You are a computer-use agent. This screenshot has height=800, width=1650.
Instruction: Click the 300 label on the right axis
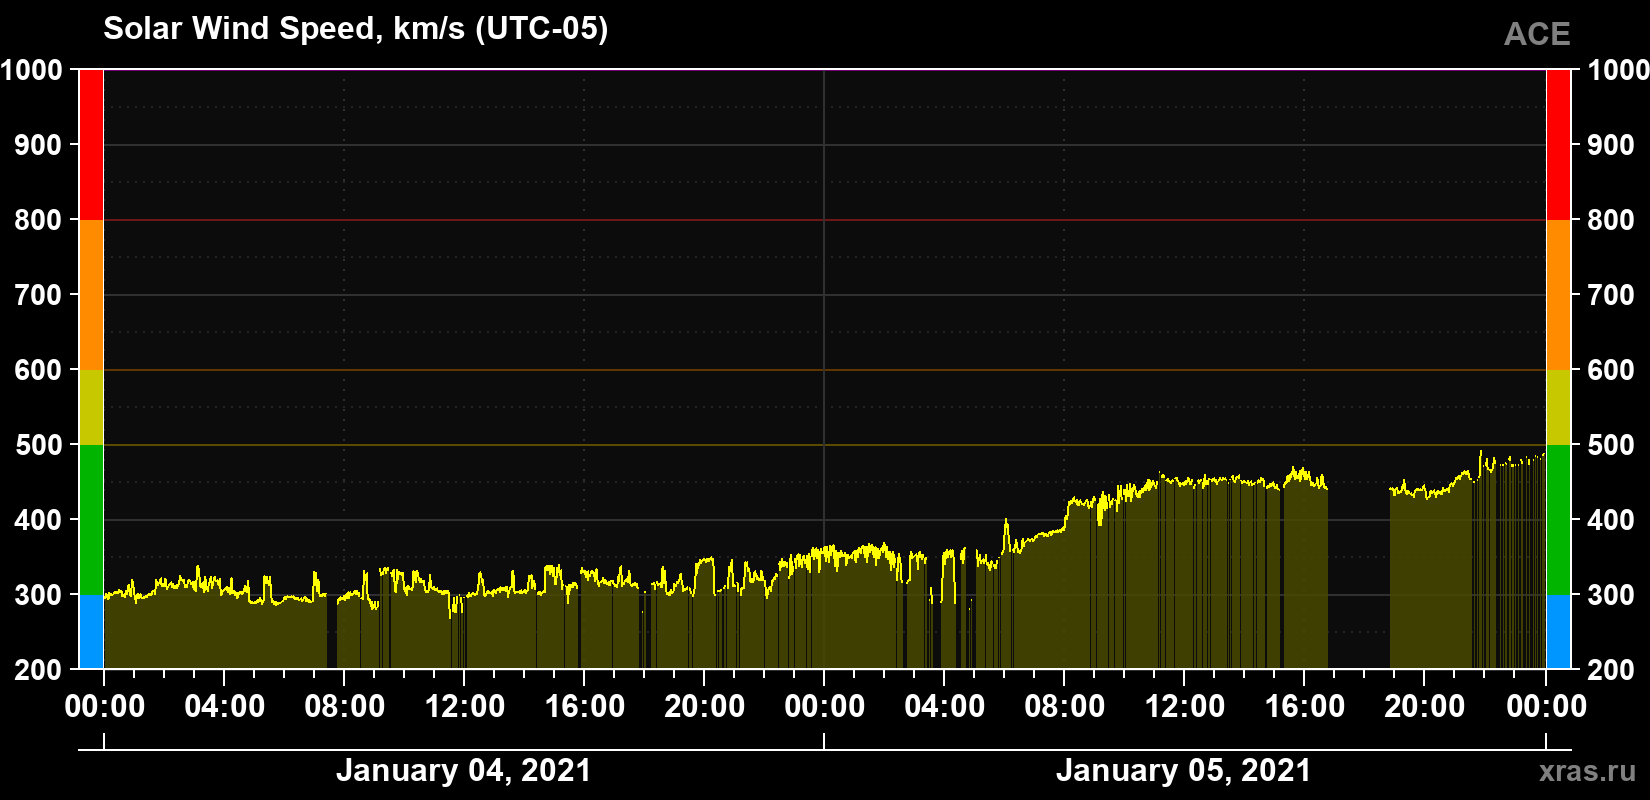click(x=1611, y=595)
